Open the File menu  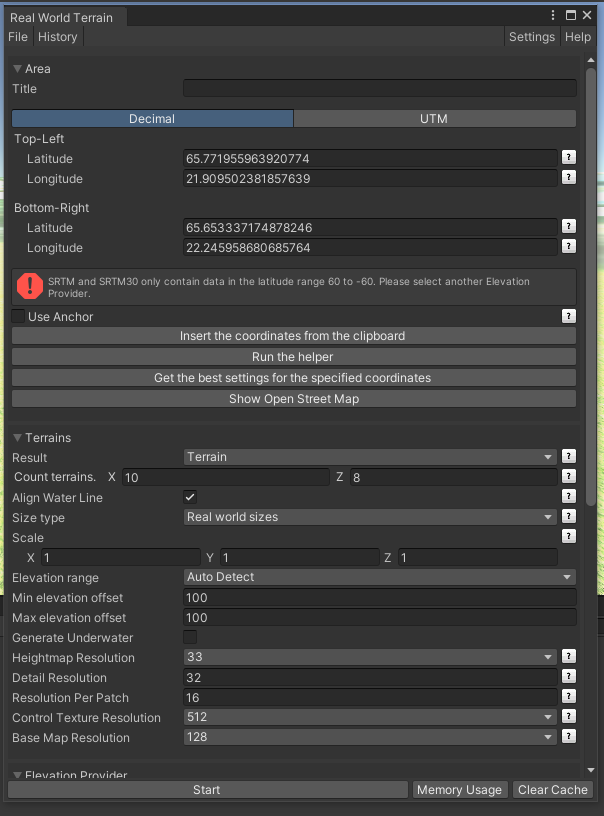pyautogui.click(x=18, y=37)
